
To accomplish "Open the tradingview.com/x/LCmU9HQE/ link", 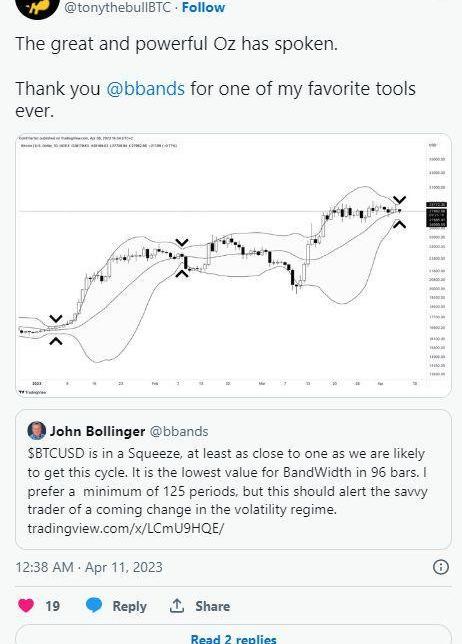I will pos(126,528).
